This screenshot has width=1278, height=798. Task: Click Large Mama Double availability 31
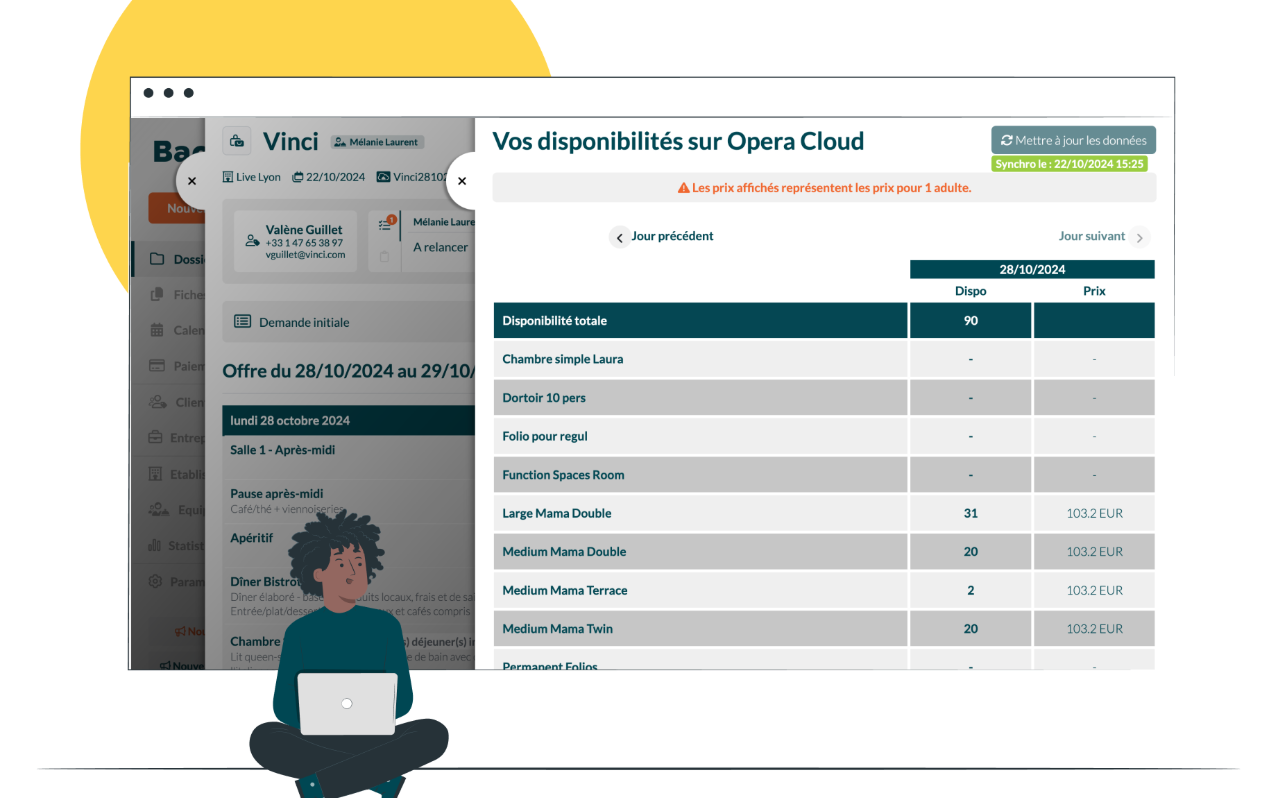[x=970, y=513]
